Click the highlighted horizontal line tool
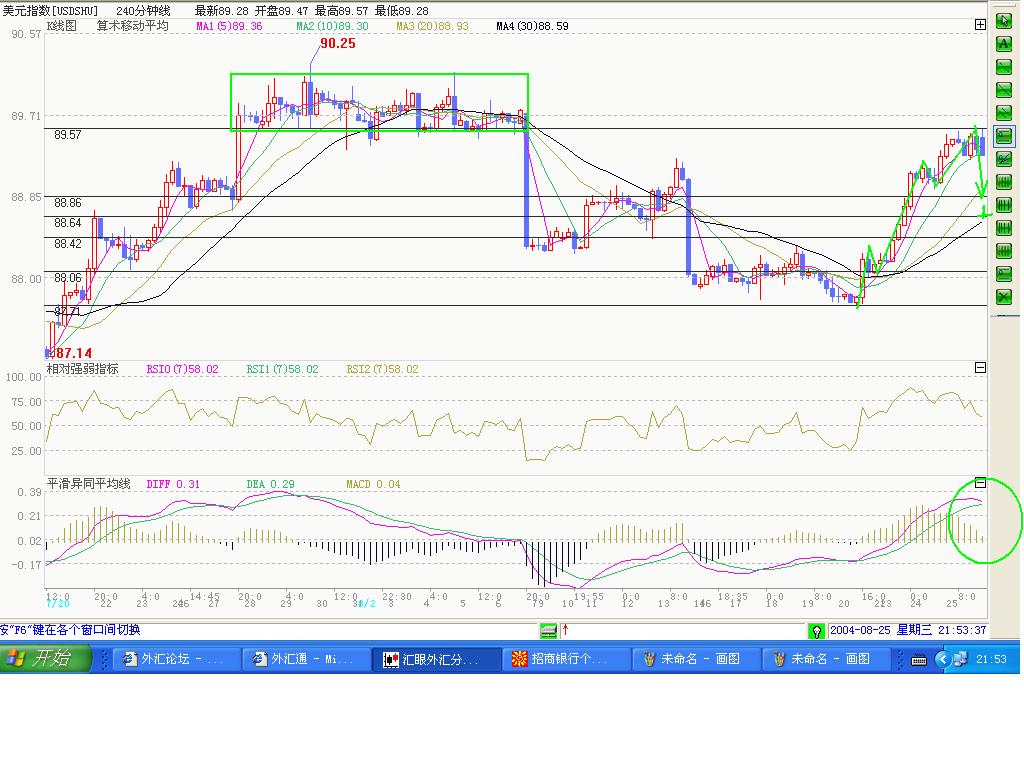This screenshot has height=768, width=1024. [x=1004, y=136]
